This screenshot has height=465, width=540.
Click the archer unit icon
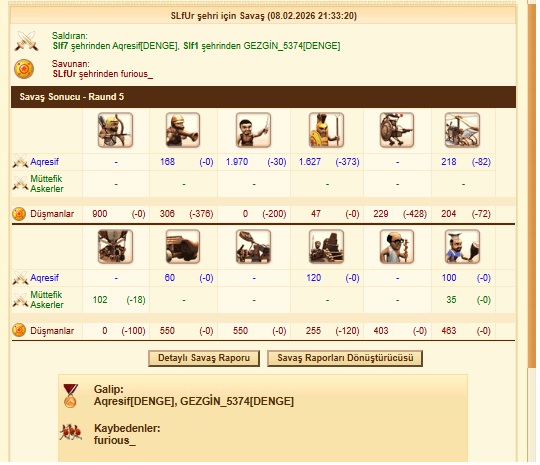point(115,130)
